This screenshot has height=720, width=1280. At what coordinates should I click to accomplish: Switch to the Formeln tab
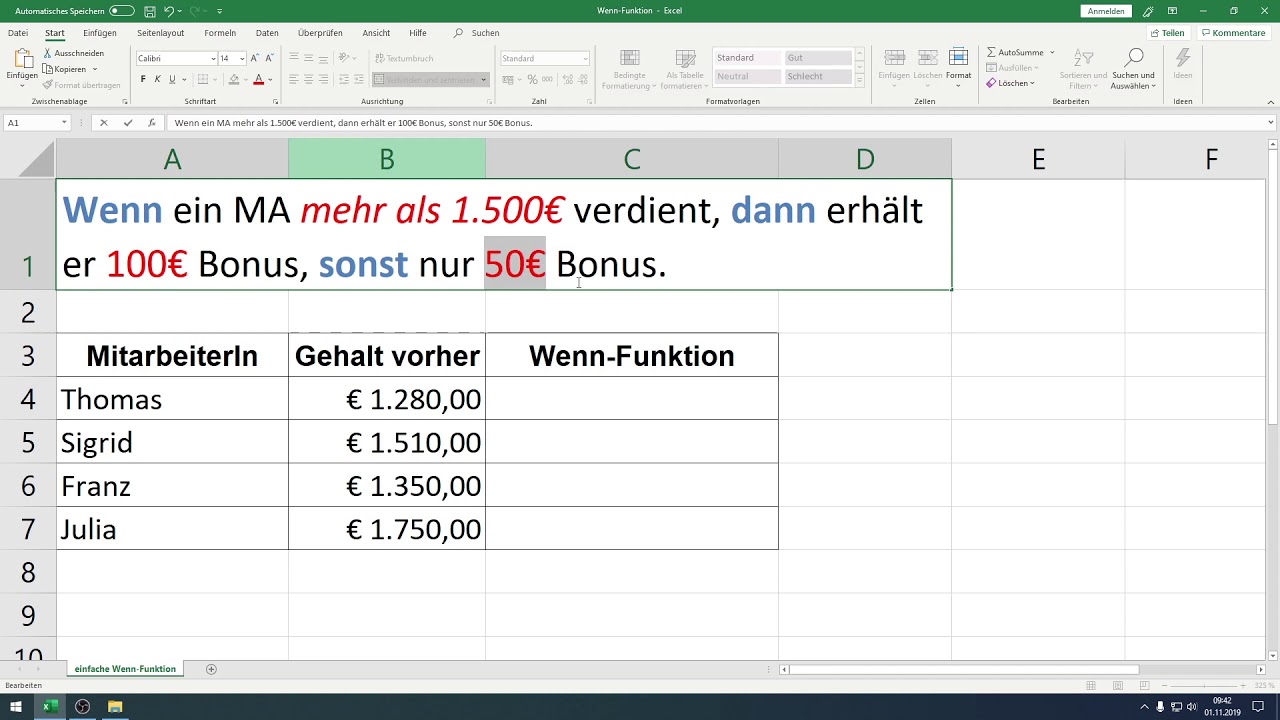[220, 33]
